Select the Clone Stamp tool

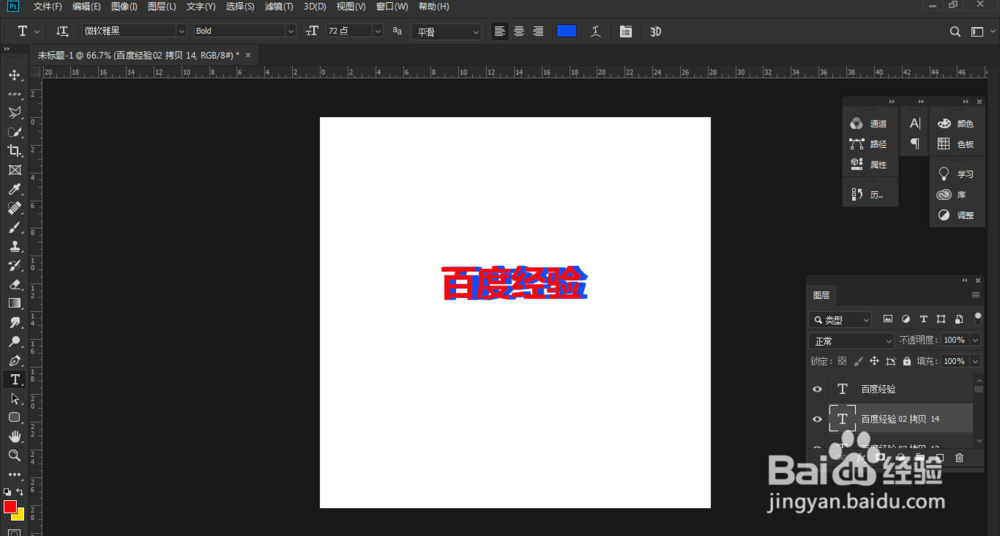click(x=15, y=246)
